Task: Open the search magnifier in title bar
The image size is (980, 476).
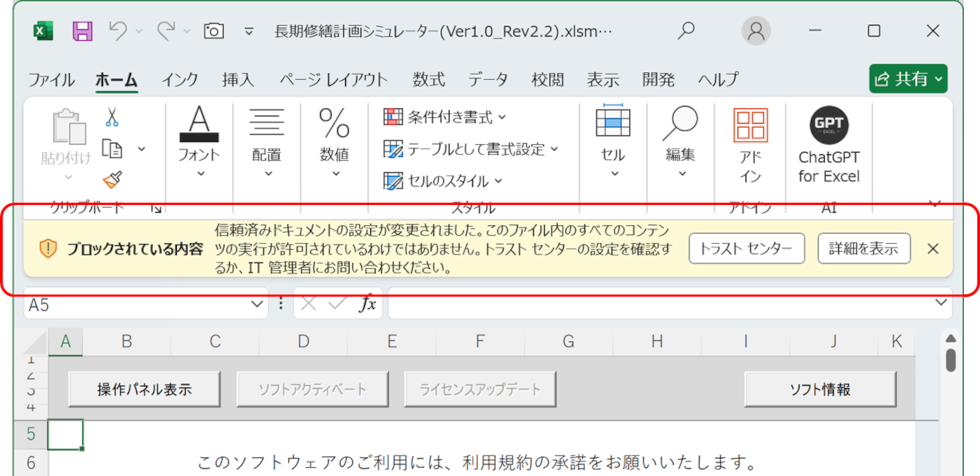Action: click(686, 31)
